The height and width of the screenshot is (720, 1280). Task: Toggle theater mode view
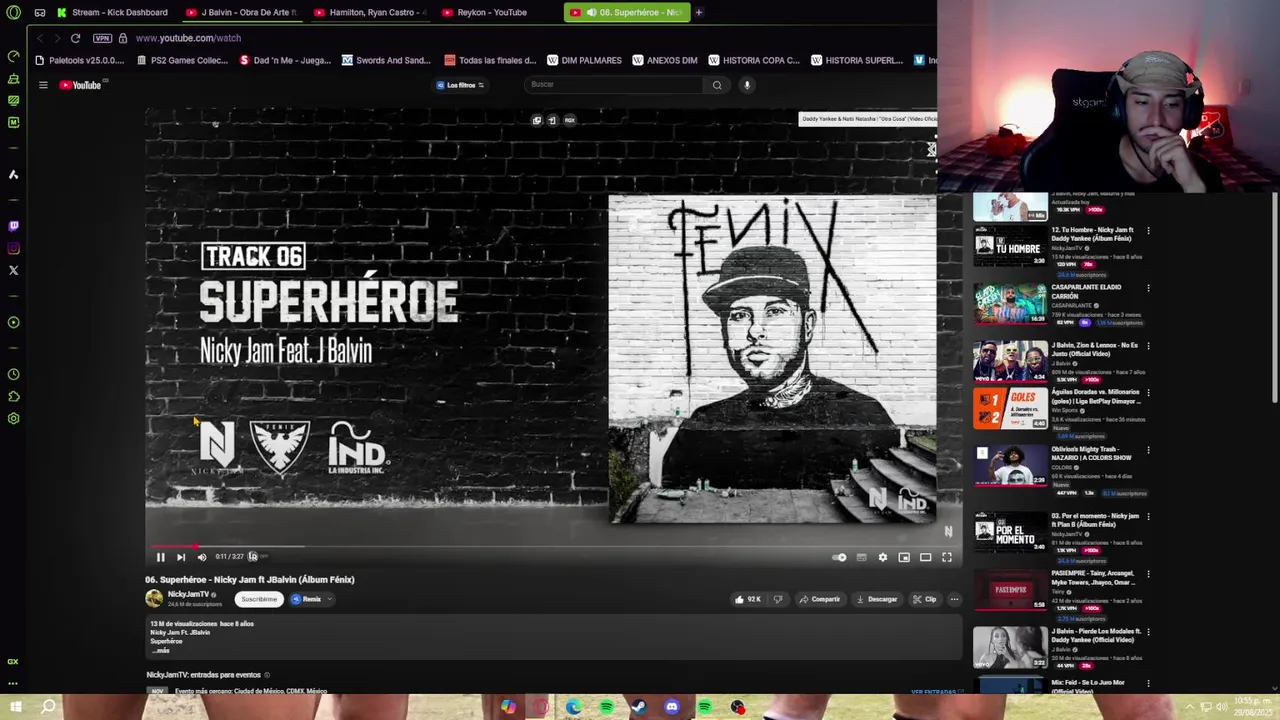pyautogui.click(x=926, y=557)
